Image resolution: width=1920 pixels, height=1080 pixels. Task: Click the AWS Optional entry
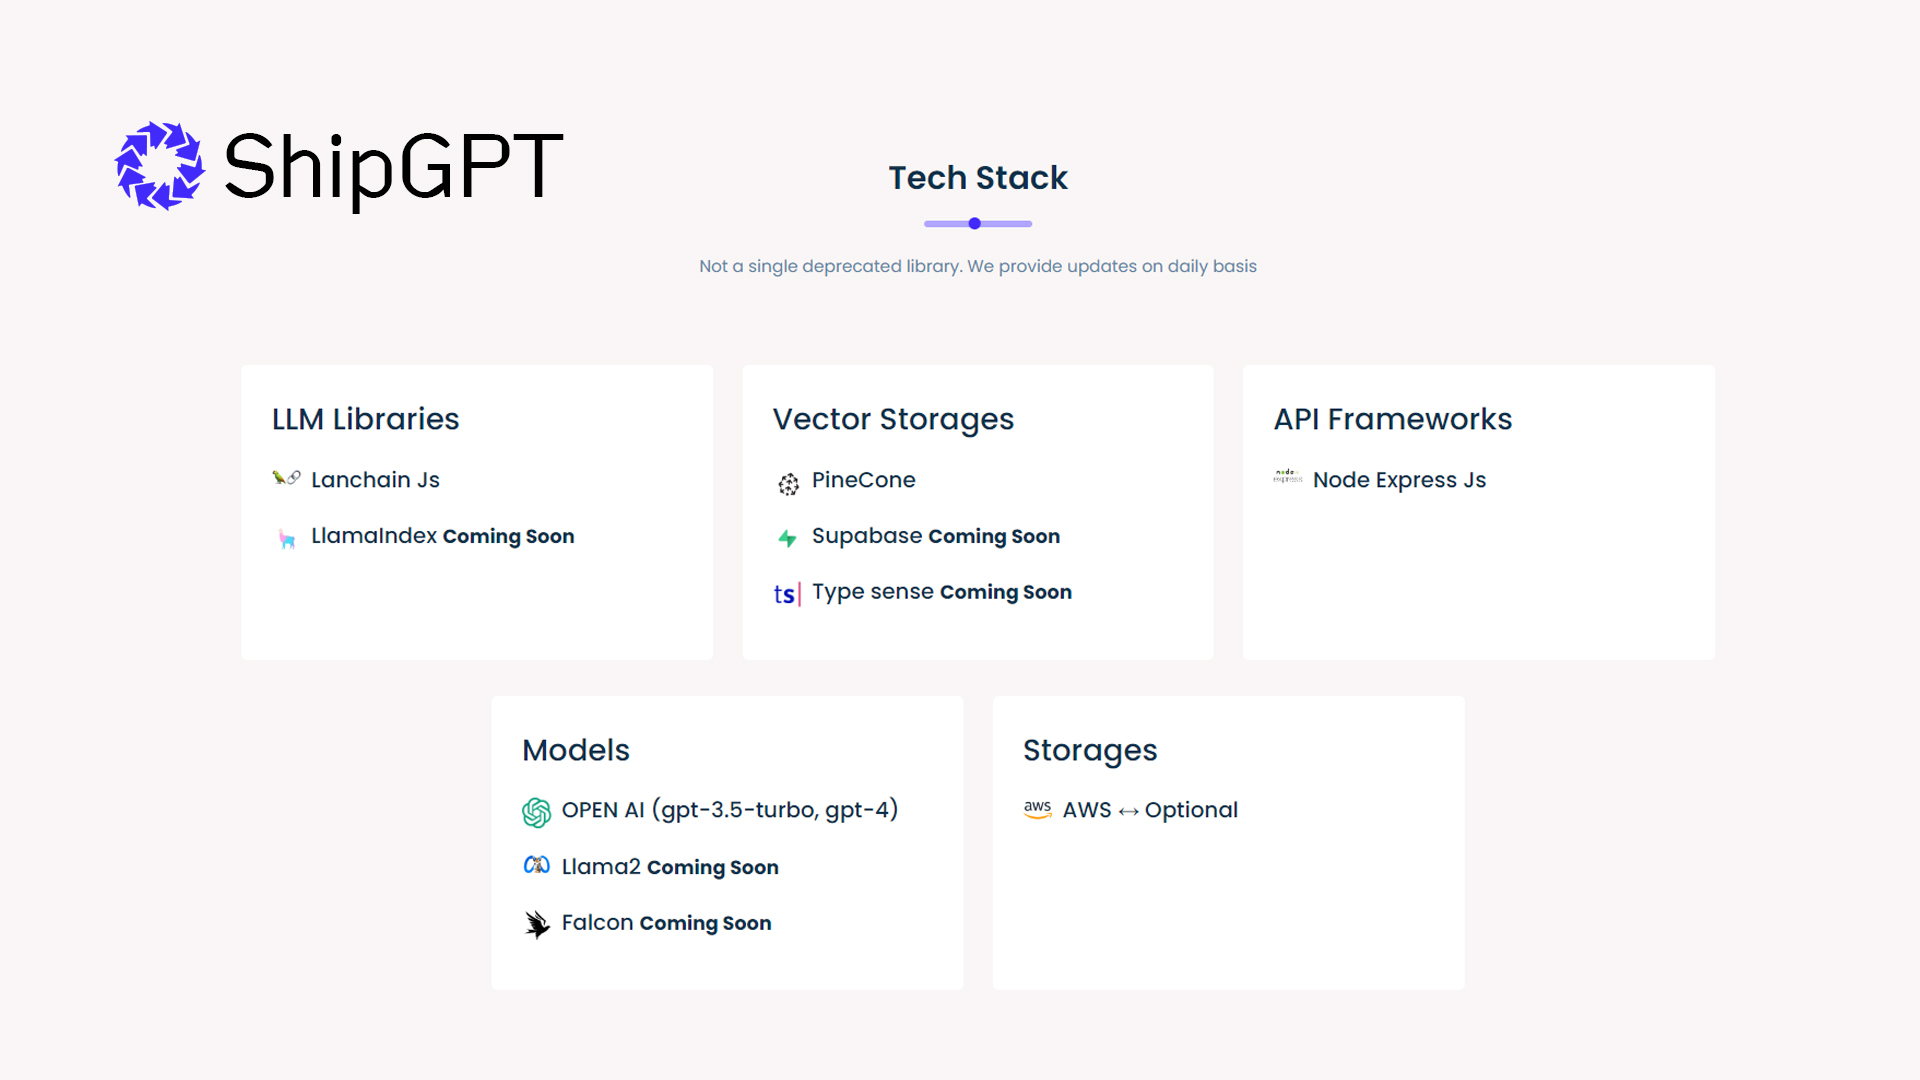point(1149,810)
